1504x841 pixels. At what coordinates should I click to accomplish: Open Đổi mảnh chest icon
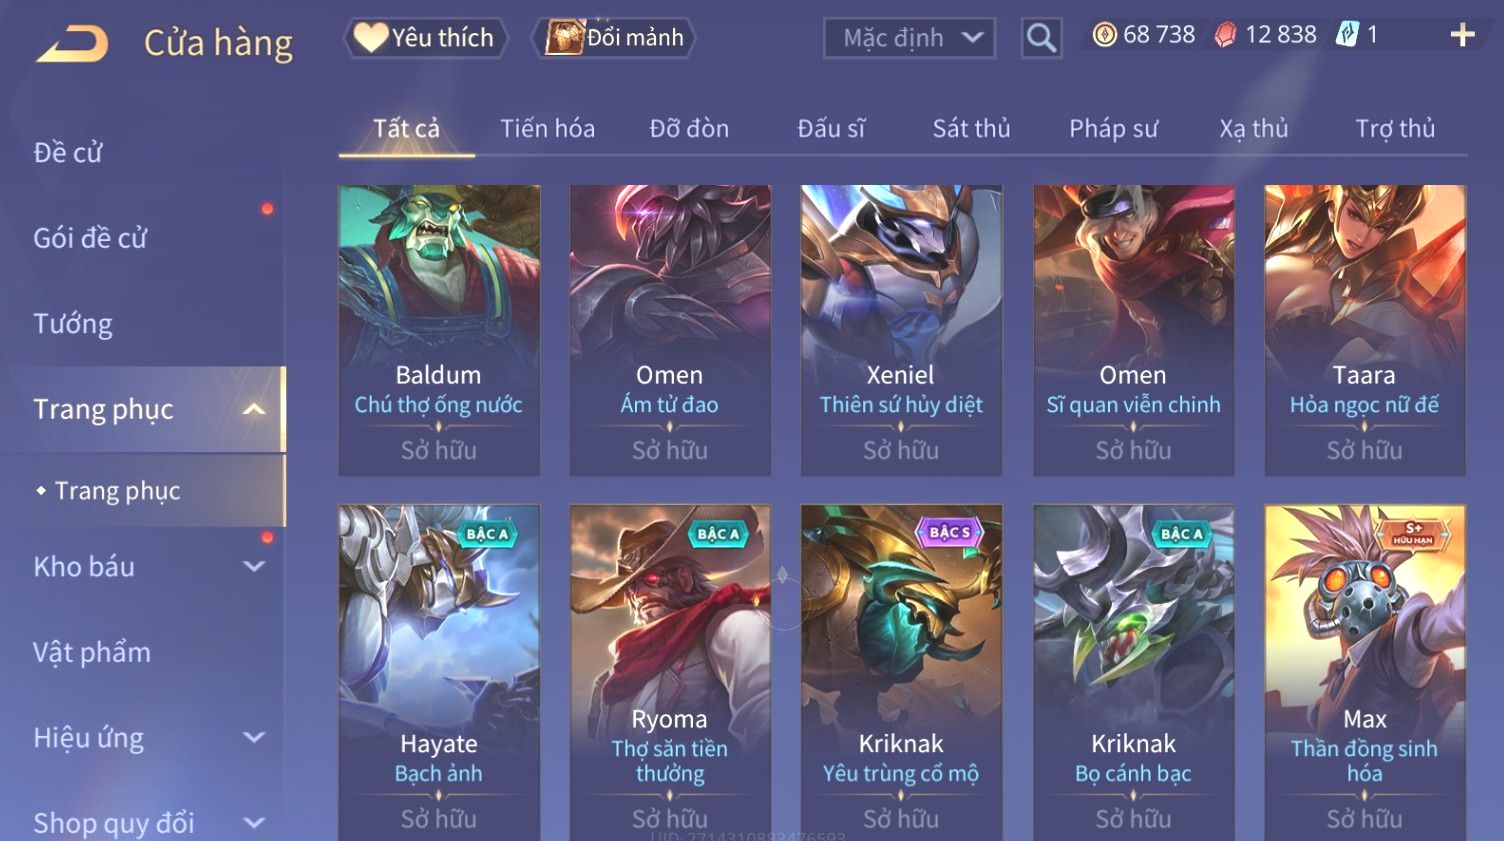[563, 37]
